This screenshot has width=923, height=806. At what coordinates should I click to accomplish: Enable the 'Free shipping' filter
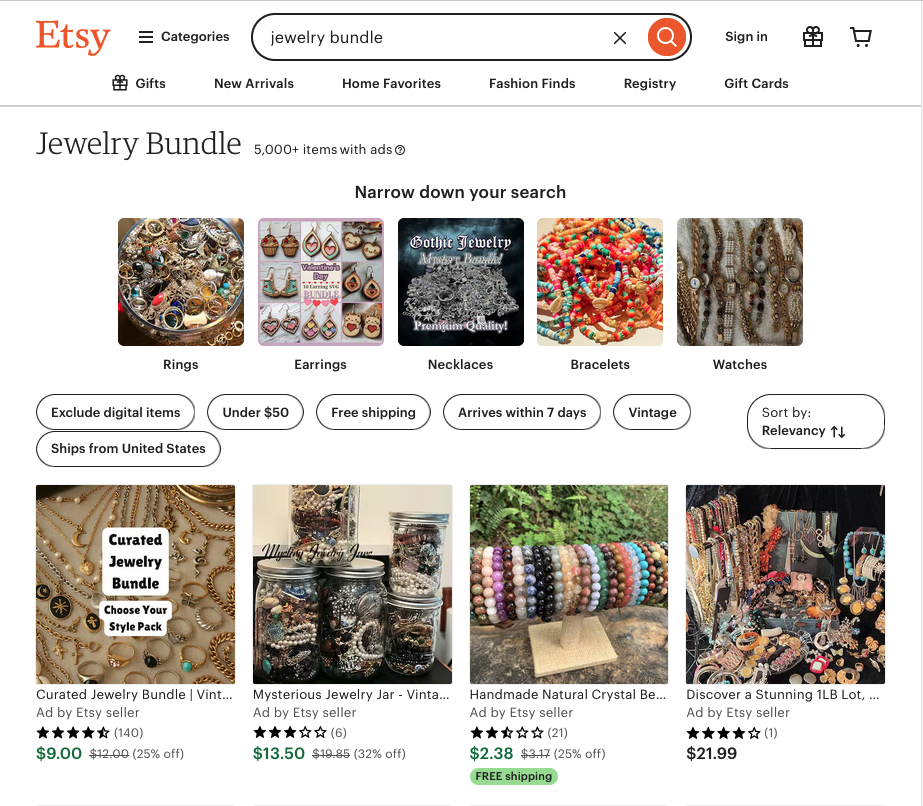click(x=373, y=412)
